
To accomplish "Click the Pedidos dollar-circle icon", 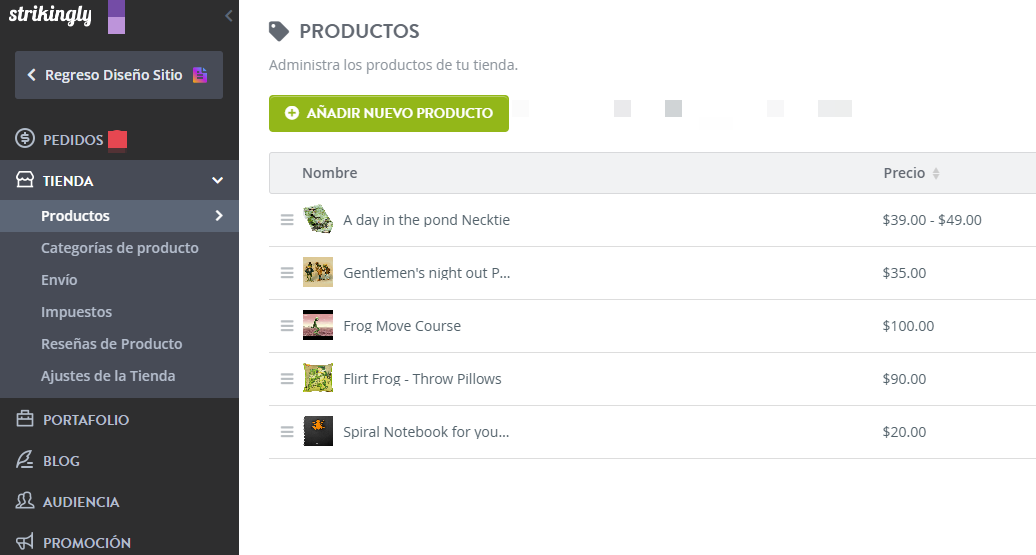I will [x=25, y=139].
